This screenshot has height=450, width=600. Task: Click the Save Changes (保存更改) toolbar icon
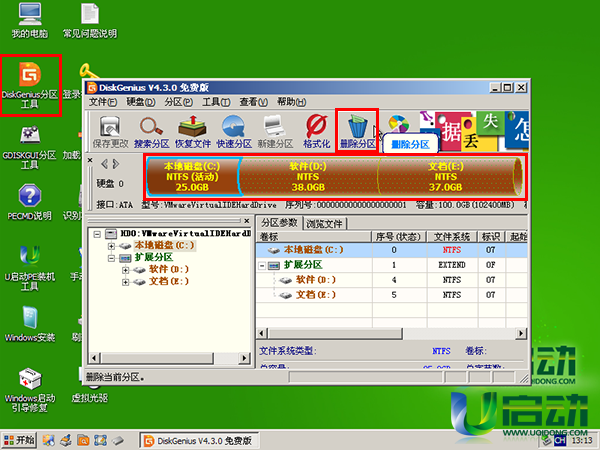[x=110, y=132]
